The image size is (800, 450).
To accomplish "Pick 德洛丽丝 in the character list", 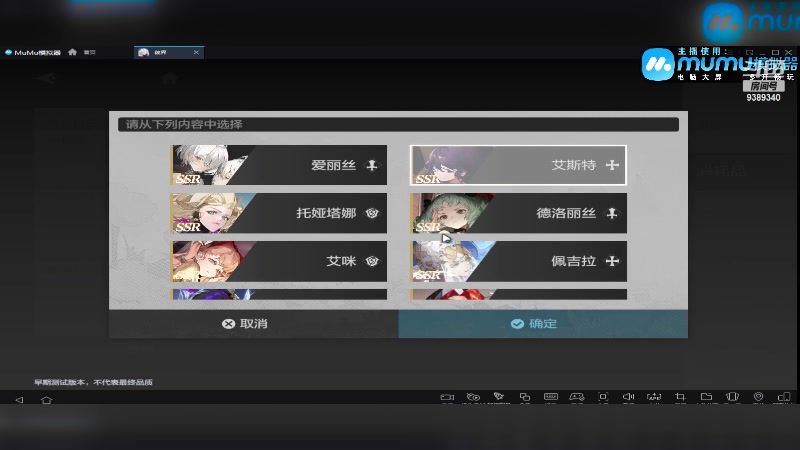I will (x=518, y=213).
